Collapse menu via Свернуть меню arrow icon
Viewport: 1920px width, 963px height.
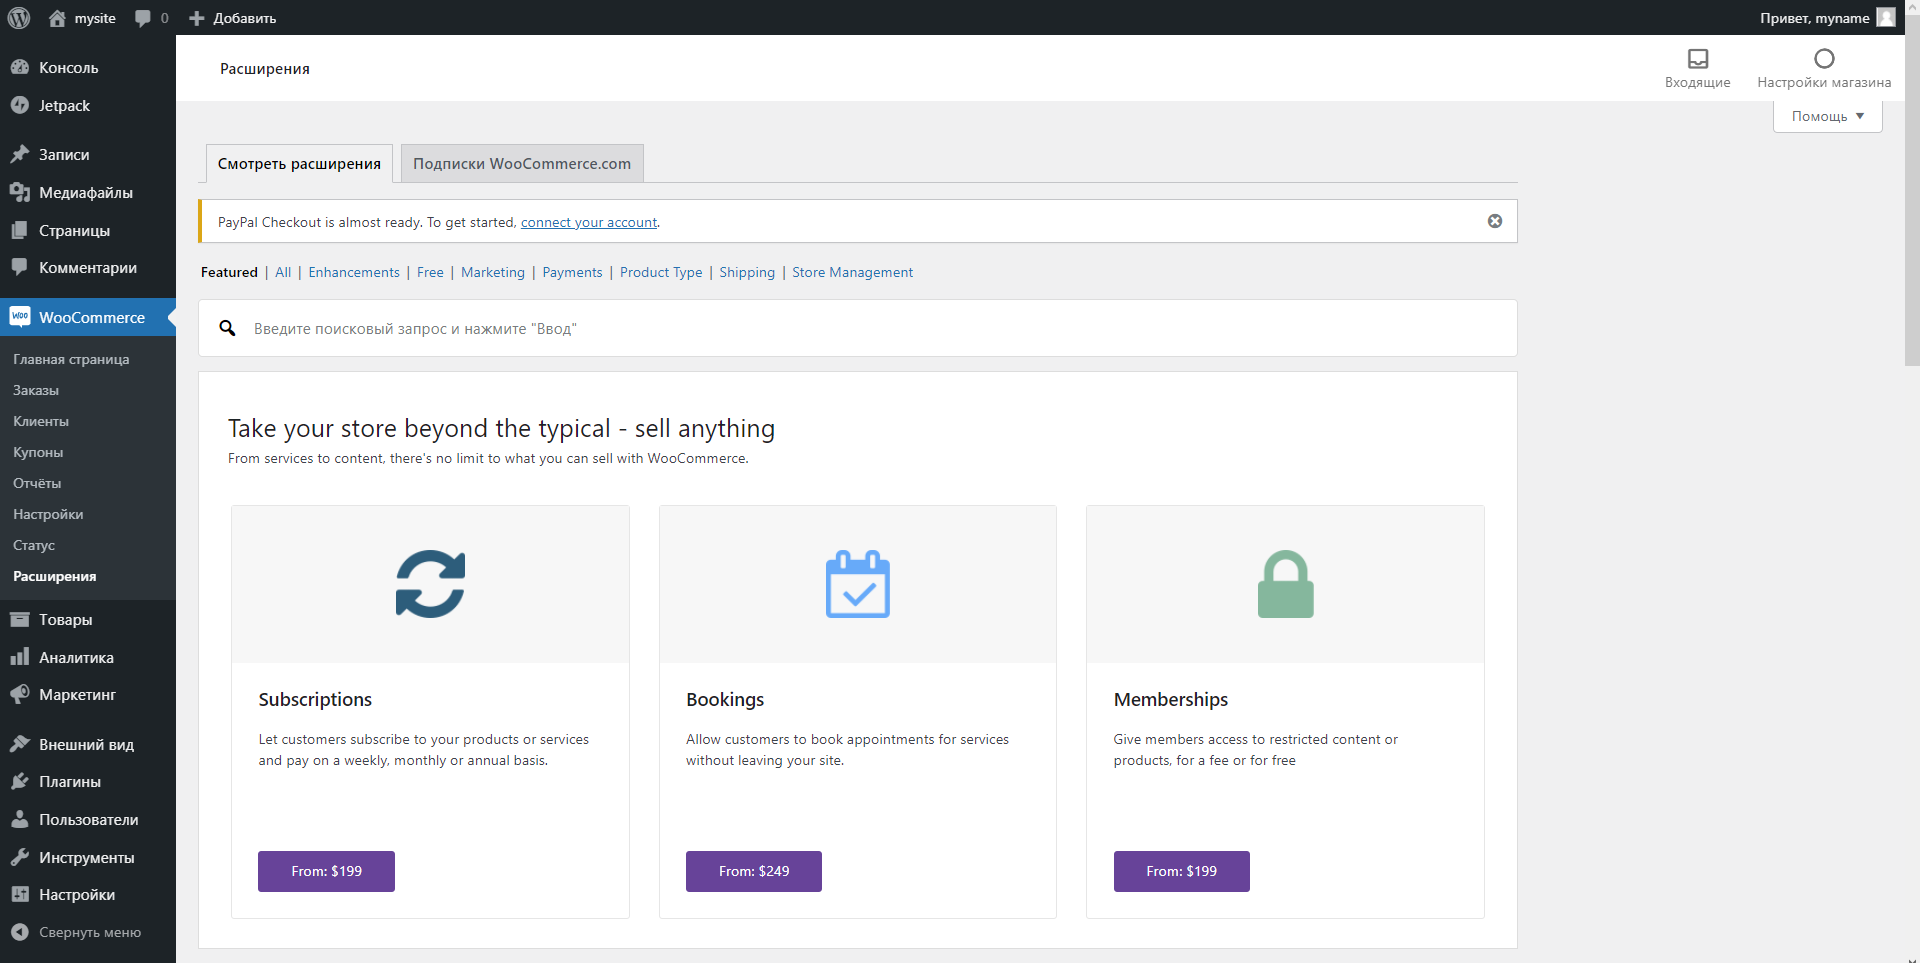point(19,932)
